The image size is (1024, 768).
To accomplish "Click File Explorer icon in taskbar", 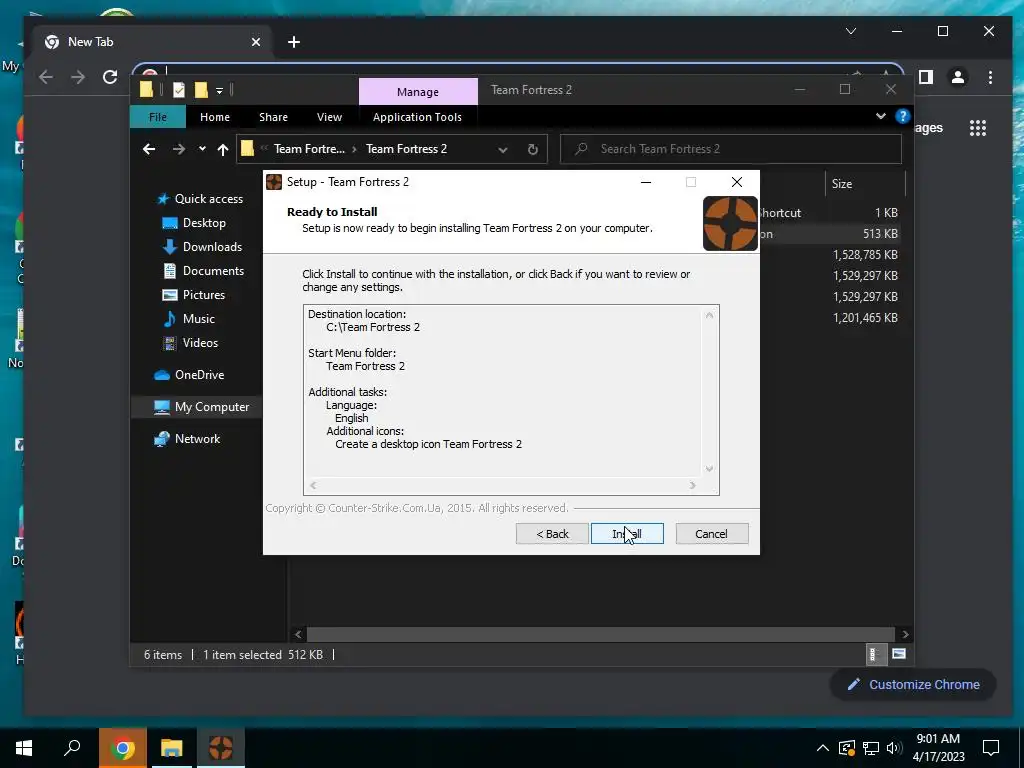I will (172, 748).
